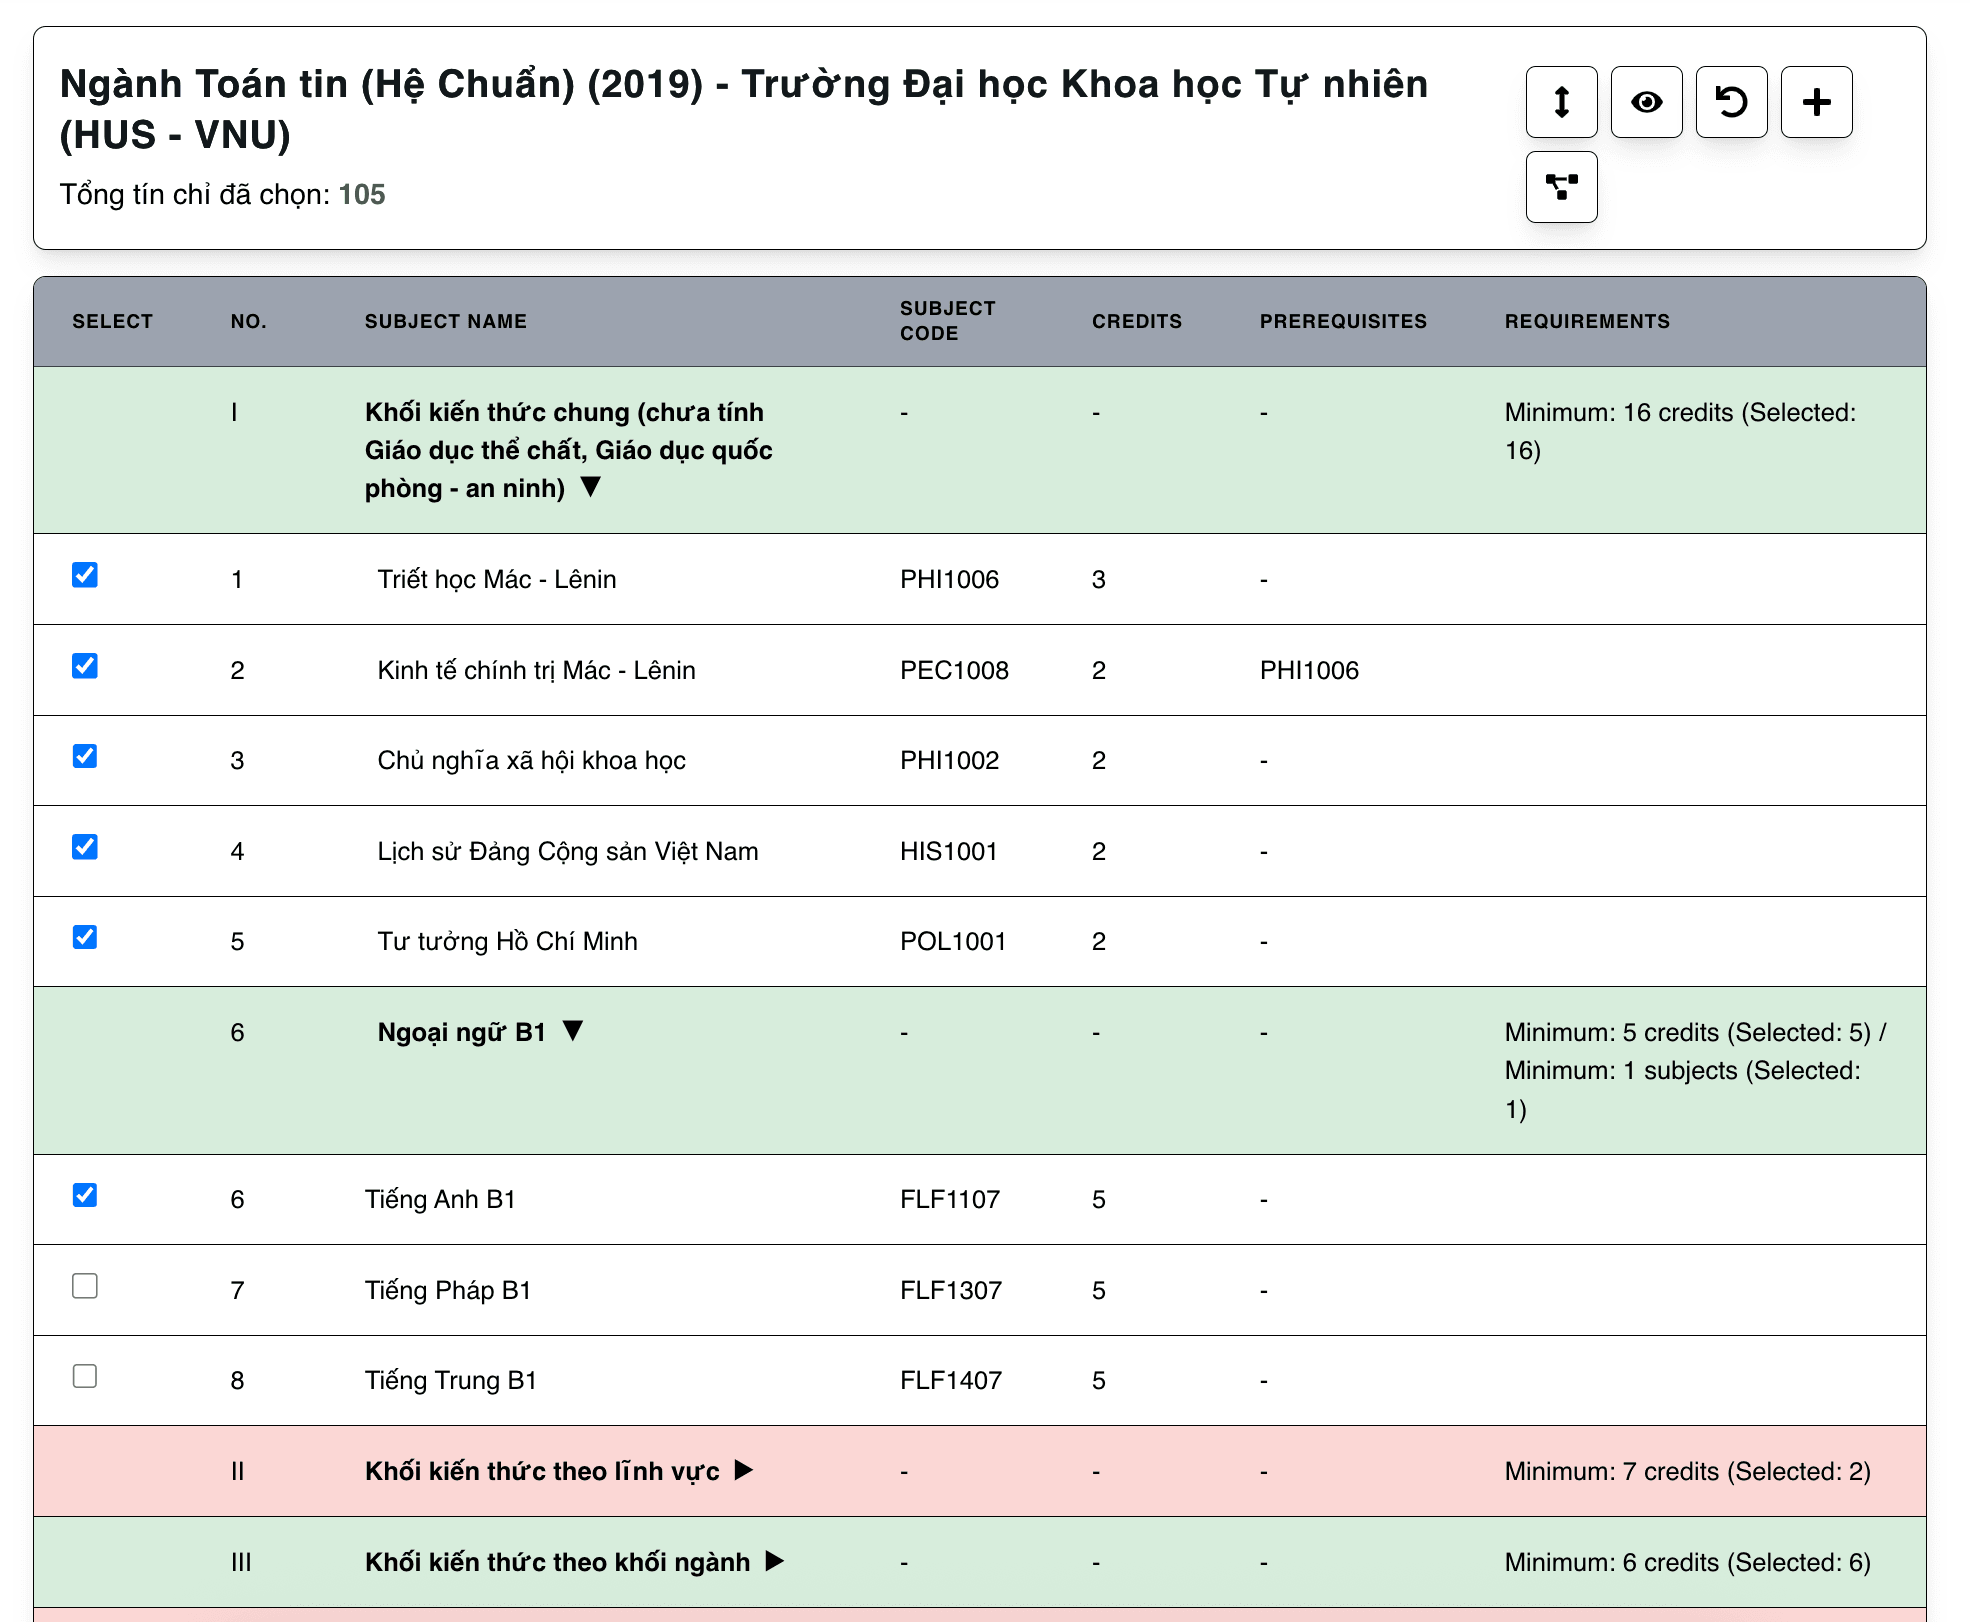
Task: Collapse the Ngoại ngữ B1 group arrow
Action: tap(572, 1031)
